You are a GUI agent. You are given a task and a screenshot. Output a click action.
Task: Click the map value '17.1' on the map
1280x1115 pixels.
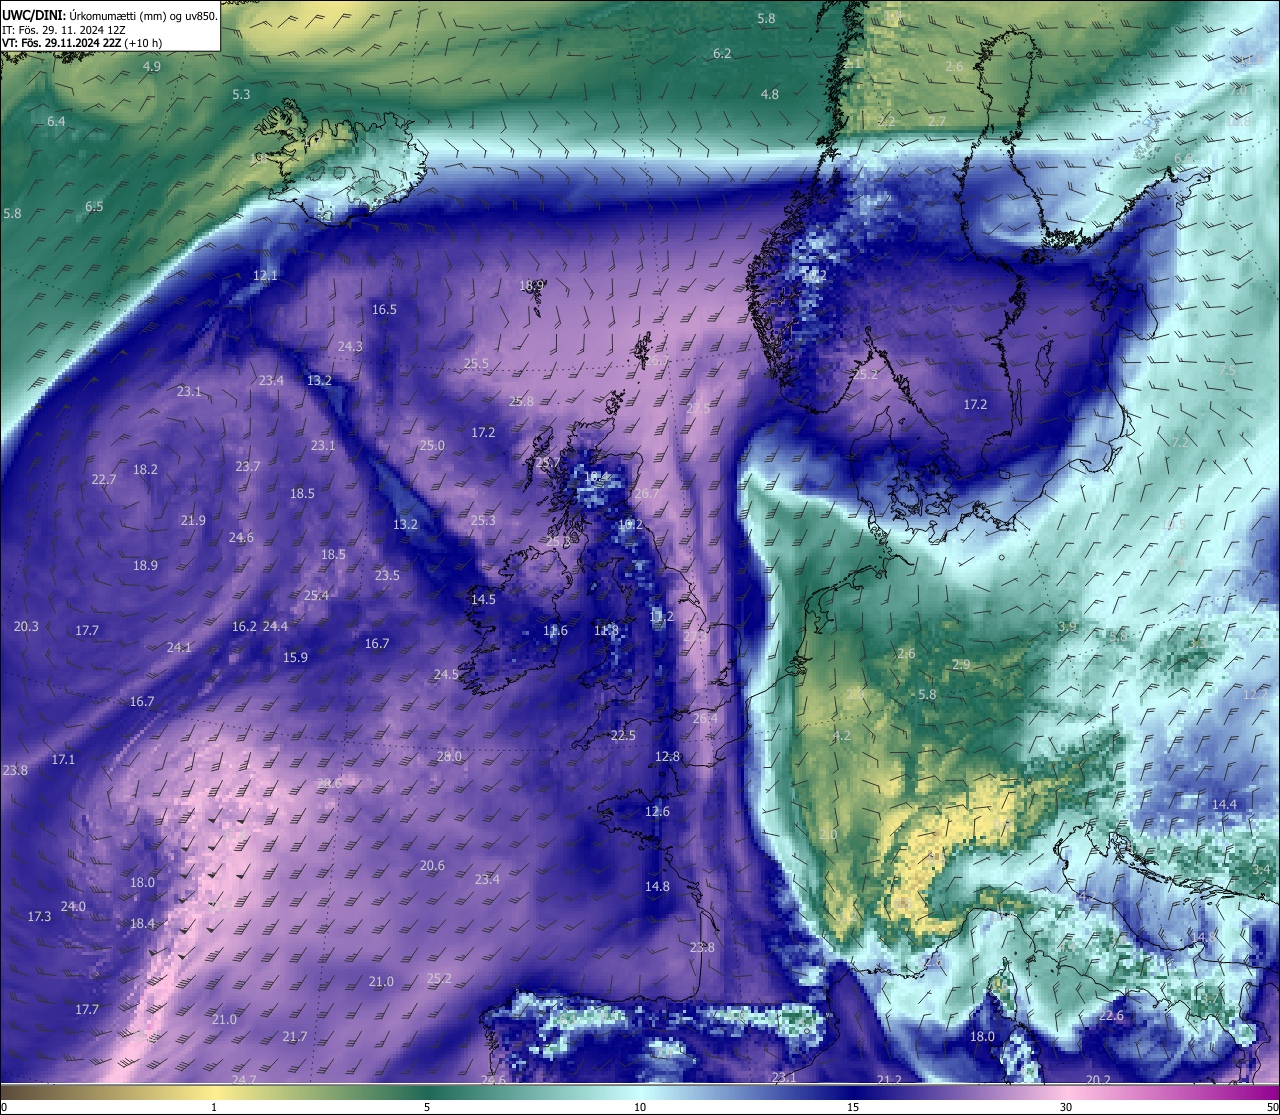[x=63, y=760]
